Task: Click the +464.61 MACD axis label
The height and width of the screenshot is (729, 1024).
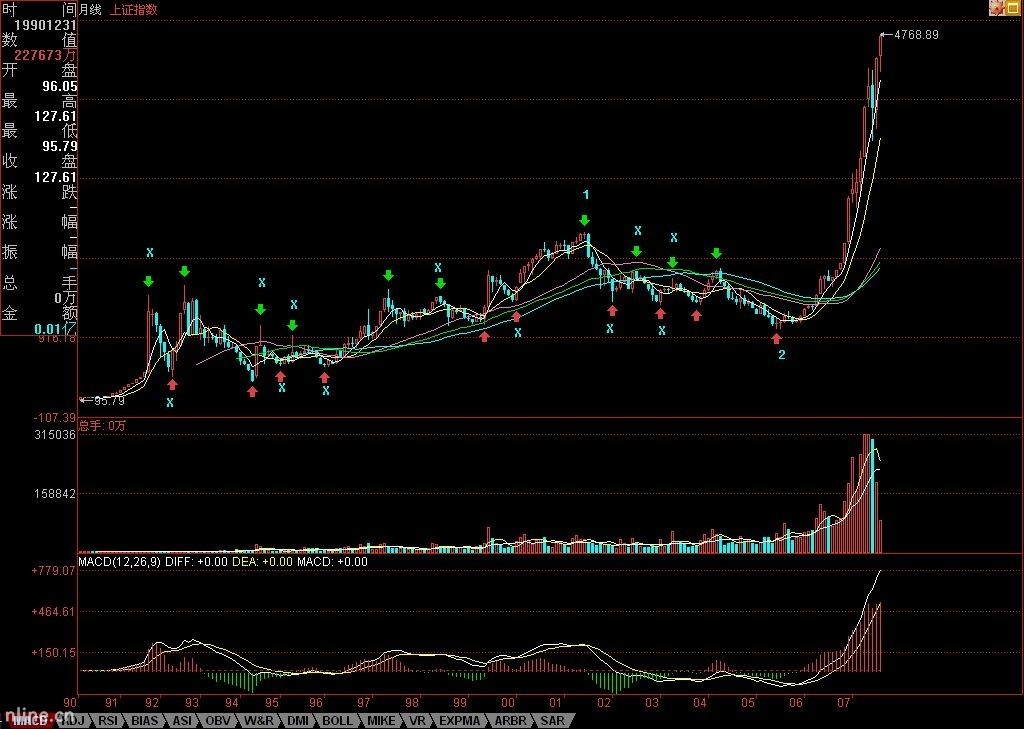Action: click(54, 612)
